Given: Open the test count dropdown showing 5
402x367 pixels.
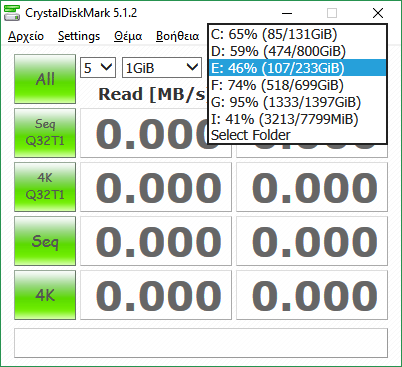Looking at the screenshot, I should point(98,68).
